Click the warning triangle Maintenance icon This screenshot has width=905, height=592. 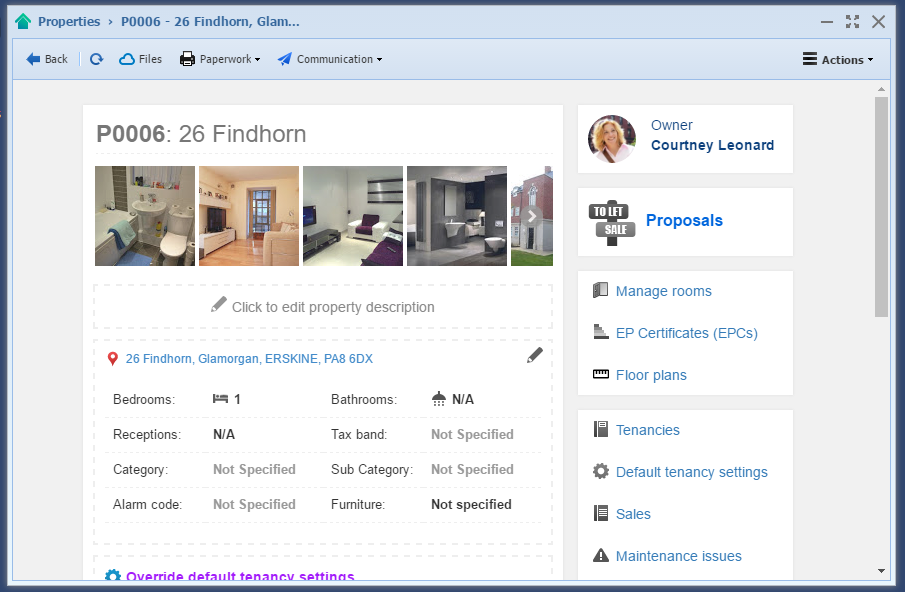pos(601,555)
